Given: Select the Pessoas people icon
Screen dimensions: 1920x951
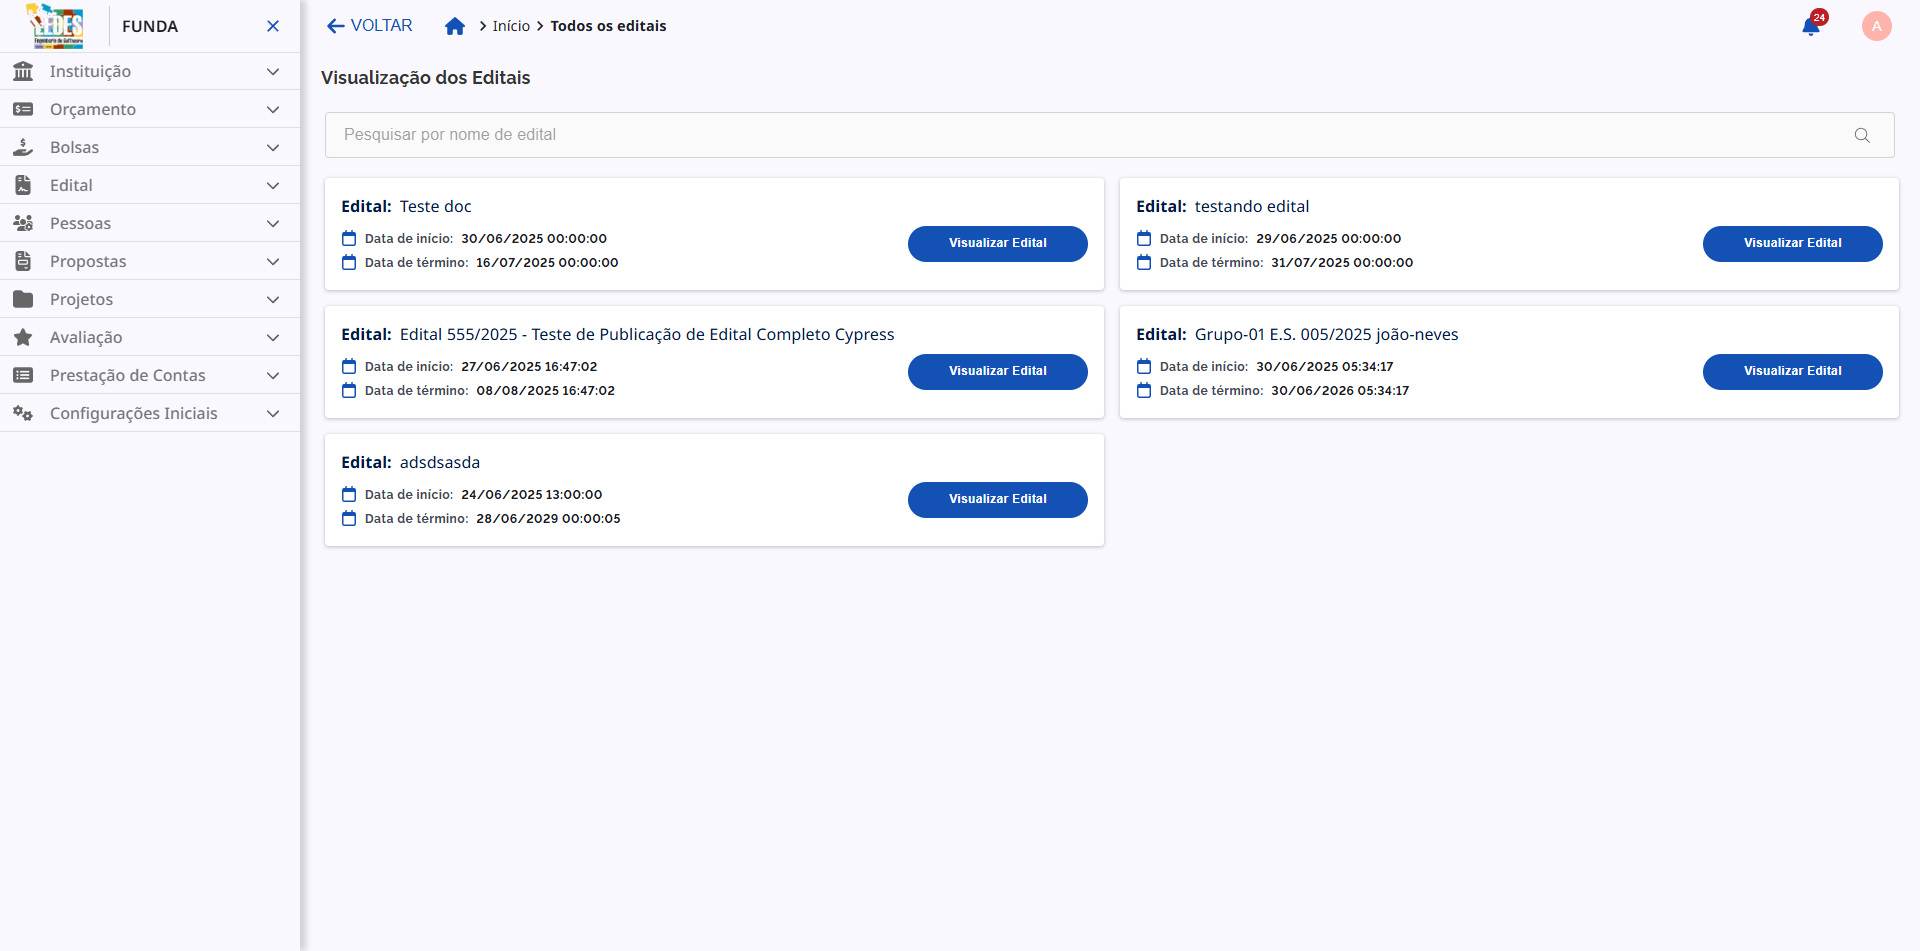Looking at the screenshot, I should coord(22,223).
